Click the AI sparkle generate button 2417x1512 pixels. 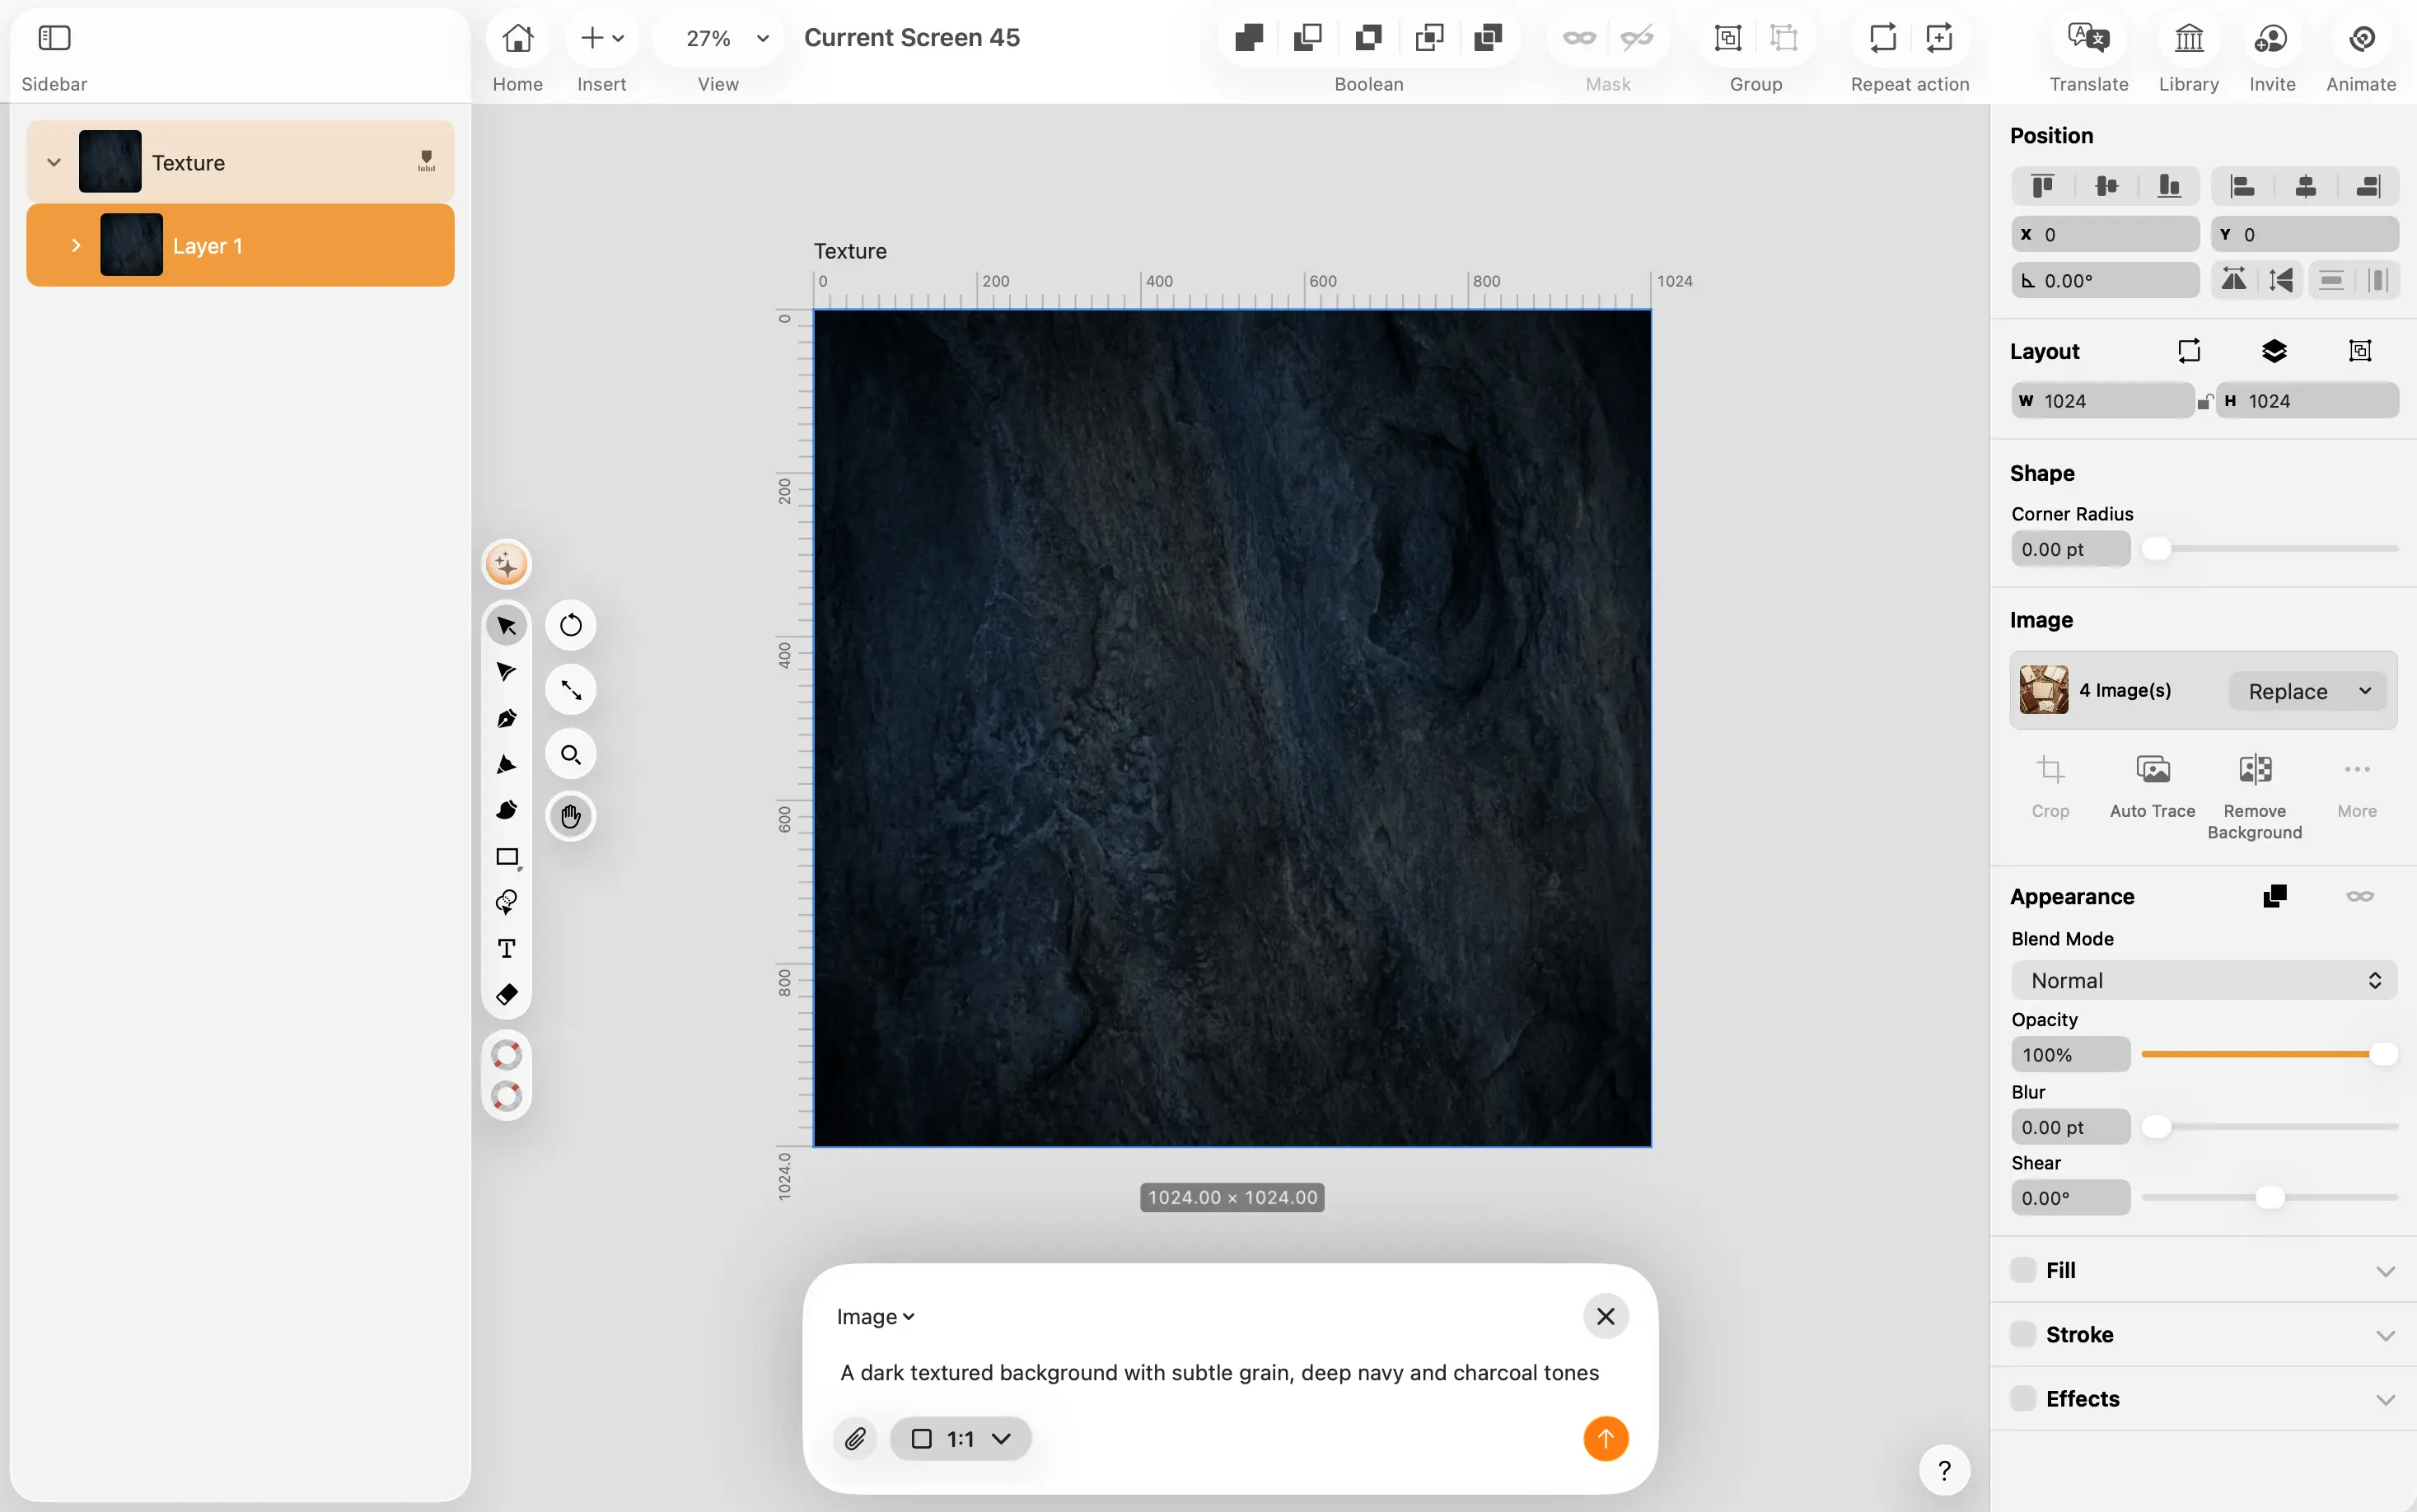click(x=507, y=565)
